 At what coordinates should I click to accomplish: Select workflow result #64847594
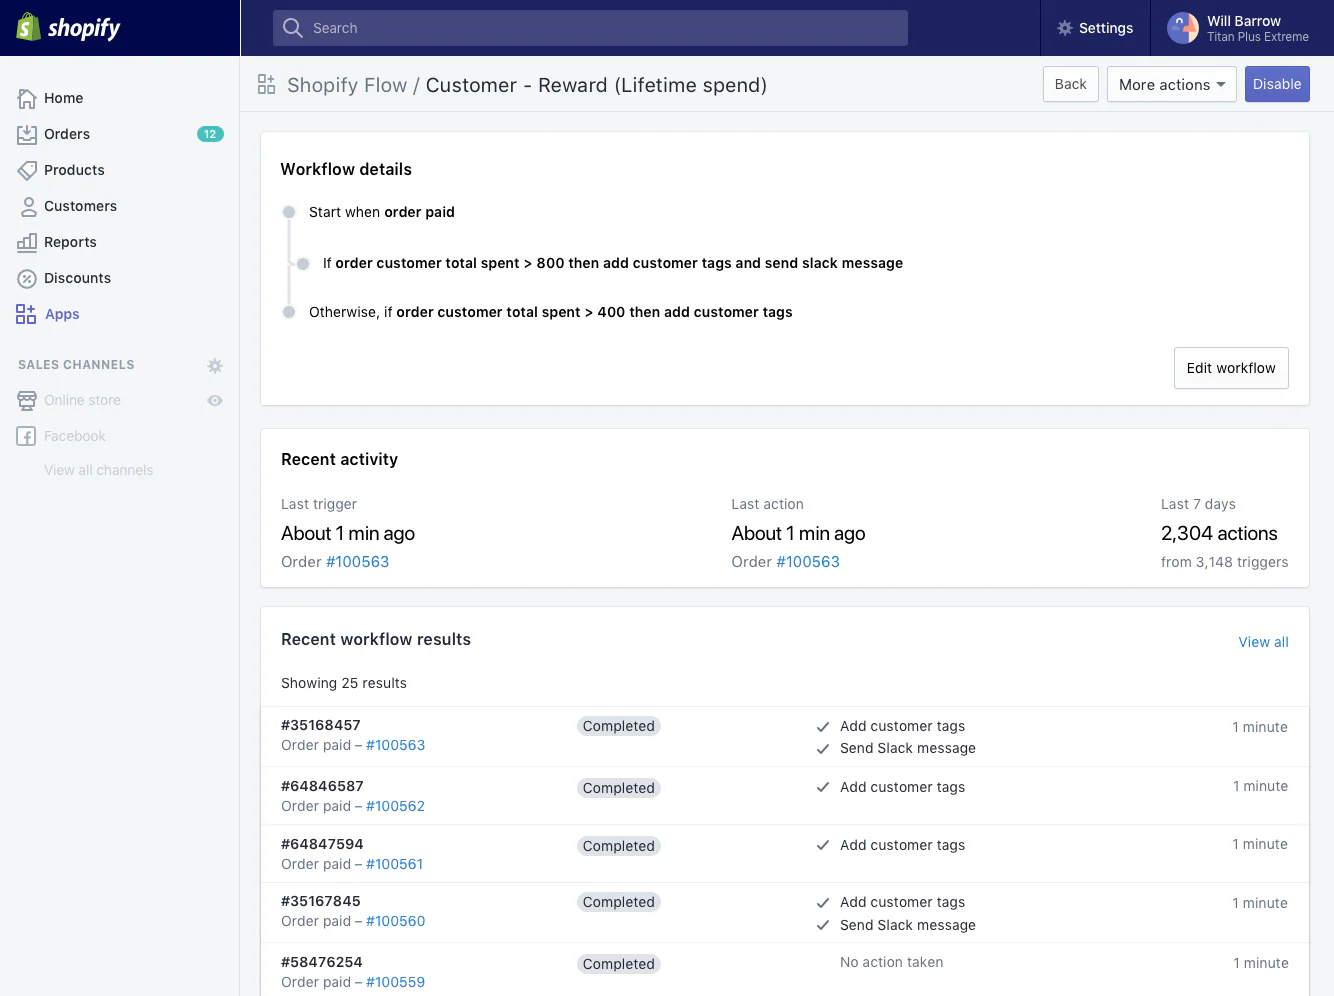point(322,844)
